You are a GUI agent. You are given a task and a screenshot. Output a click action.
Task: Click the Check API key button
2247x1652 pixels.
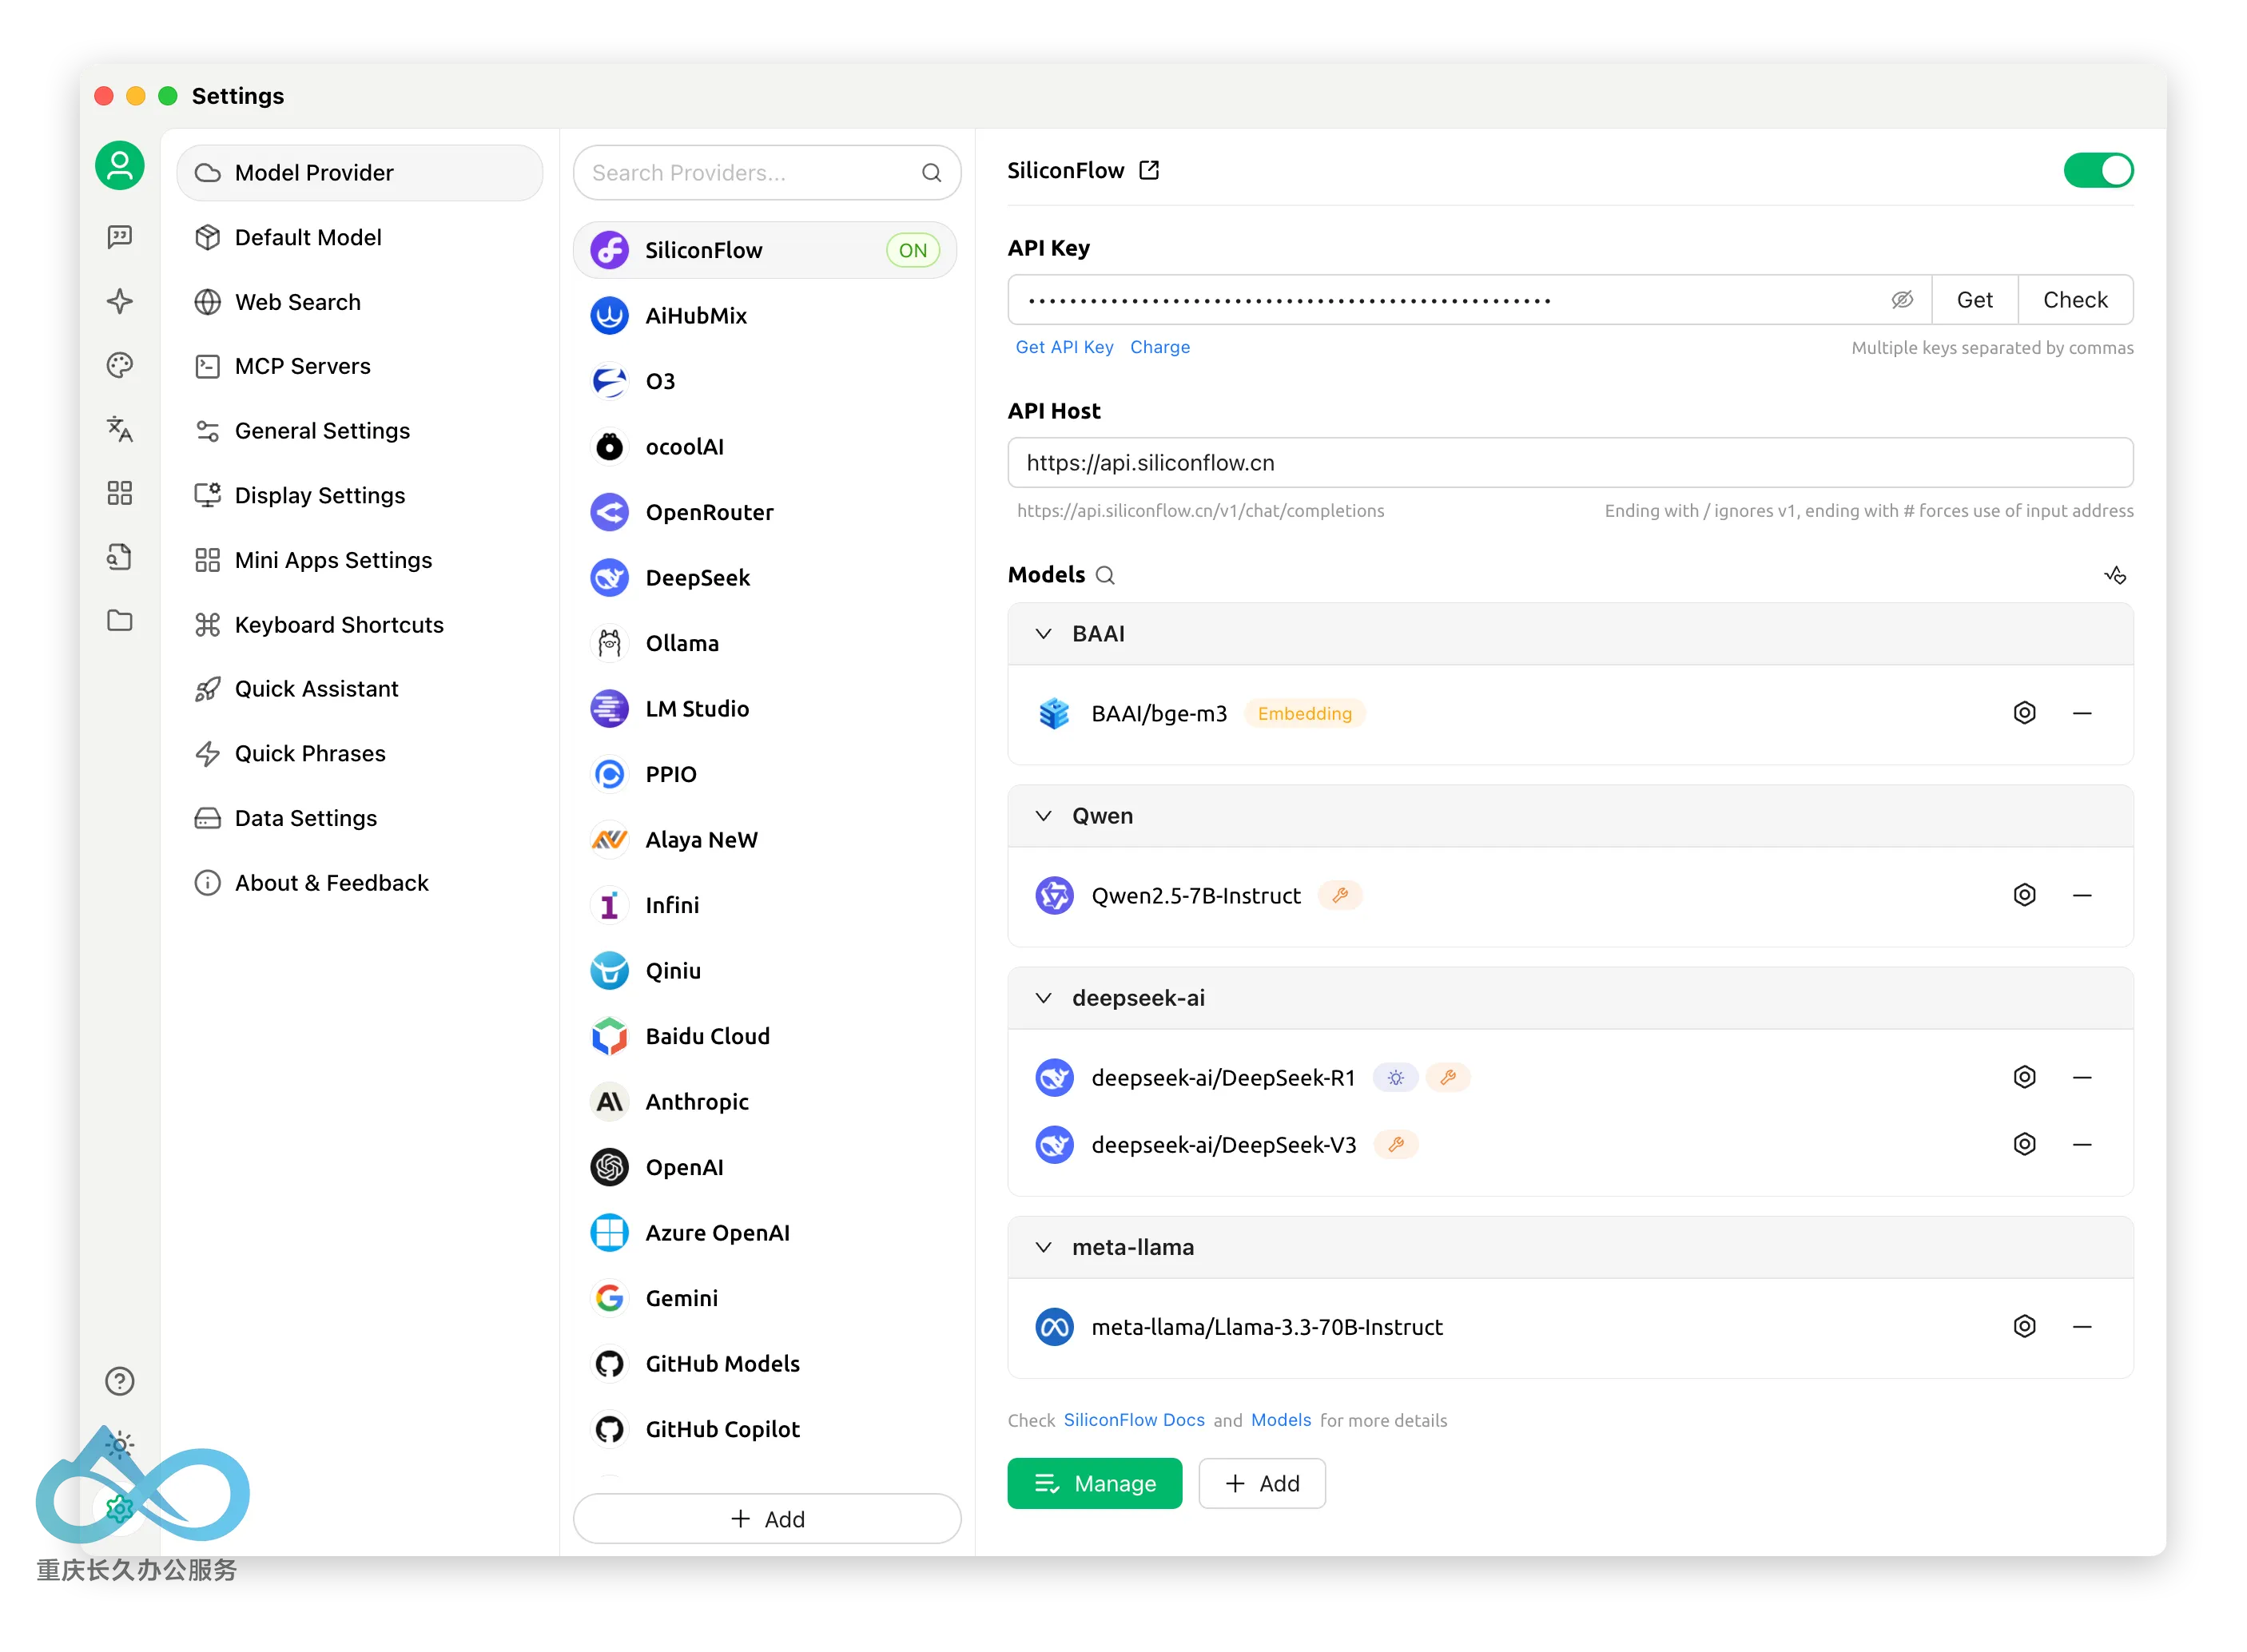tap(2075, 300)
